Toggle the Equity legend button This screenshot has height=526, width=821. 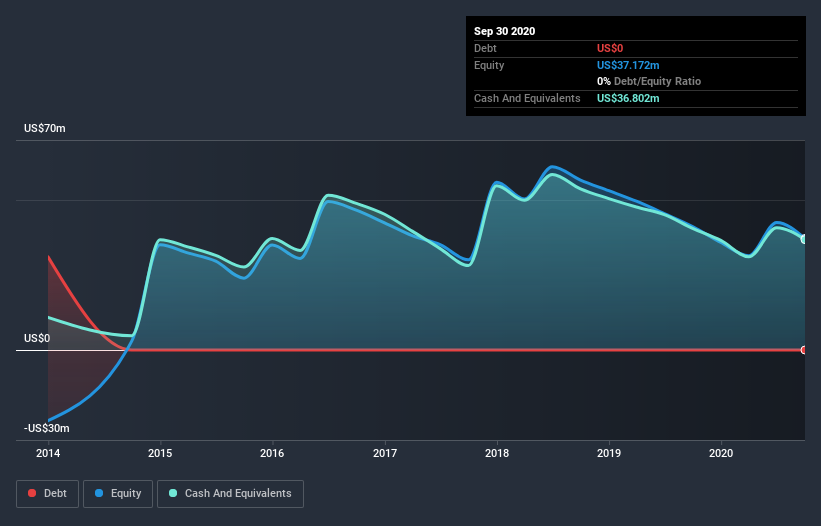point(118,494)
